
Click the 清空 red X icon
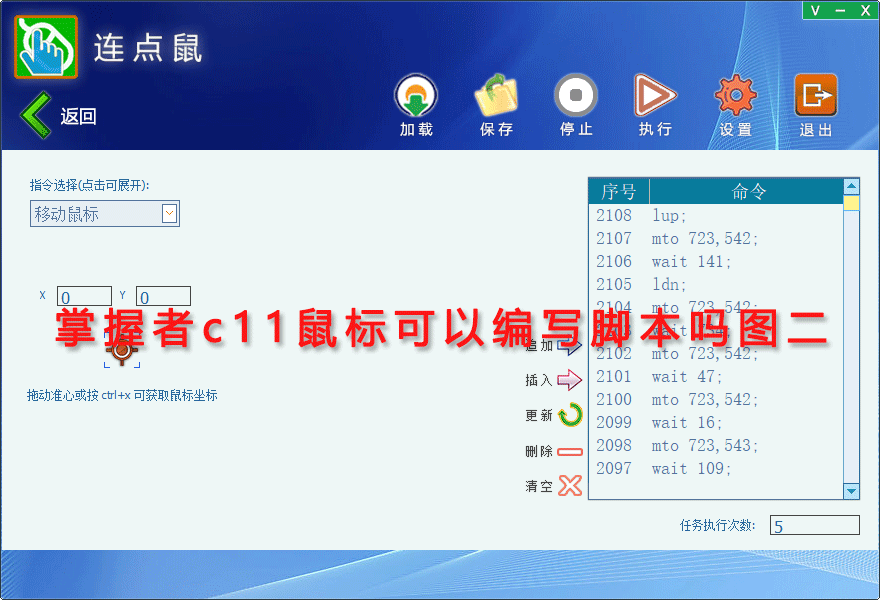click(570, 486)
